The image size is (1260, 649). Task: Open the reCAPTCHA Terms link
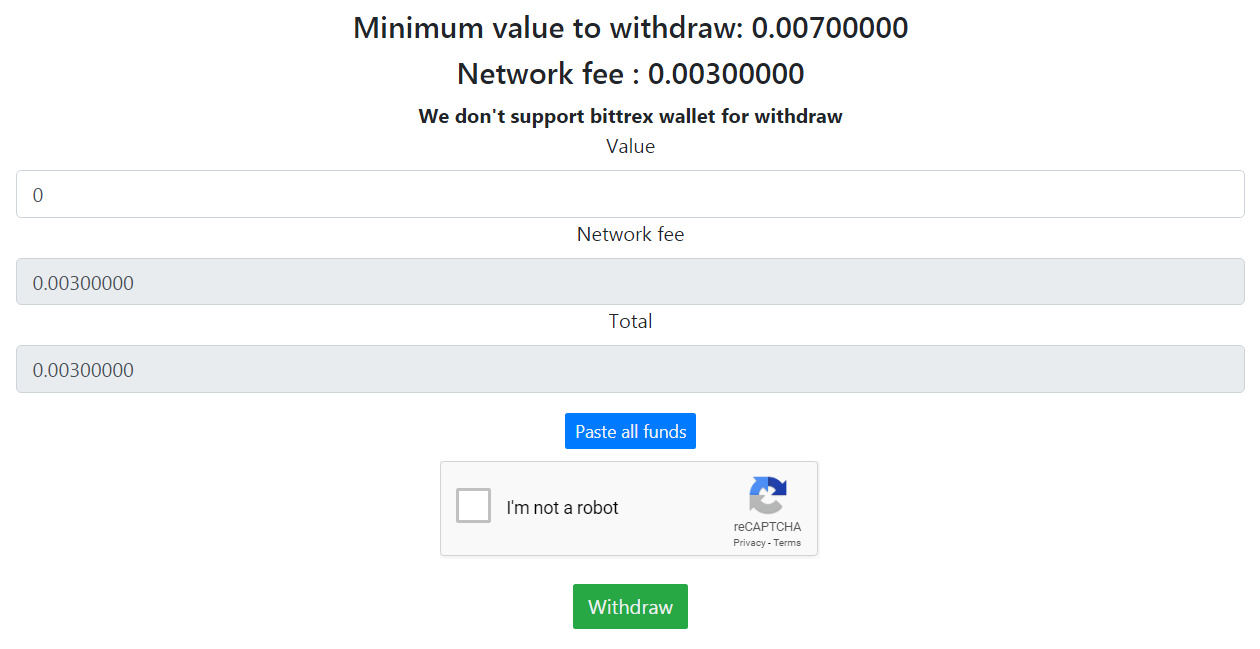click(787, 543)
